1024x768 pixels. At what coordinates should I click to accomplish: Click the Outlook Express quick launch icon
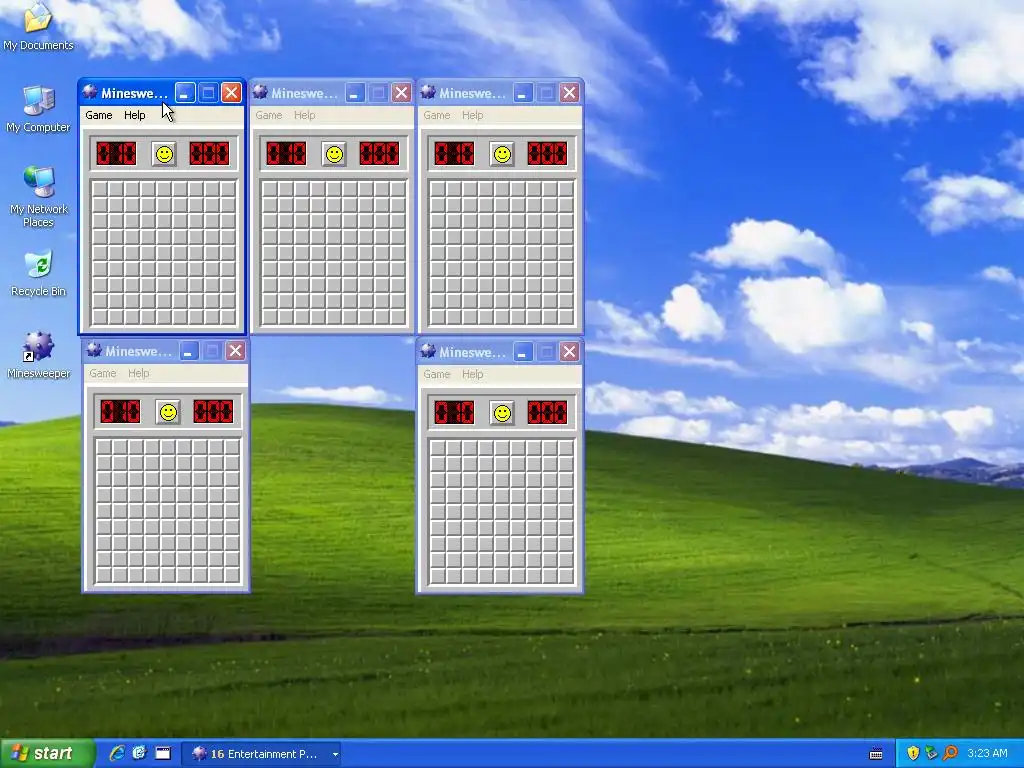pyautogui.click(x=140, y=754)
